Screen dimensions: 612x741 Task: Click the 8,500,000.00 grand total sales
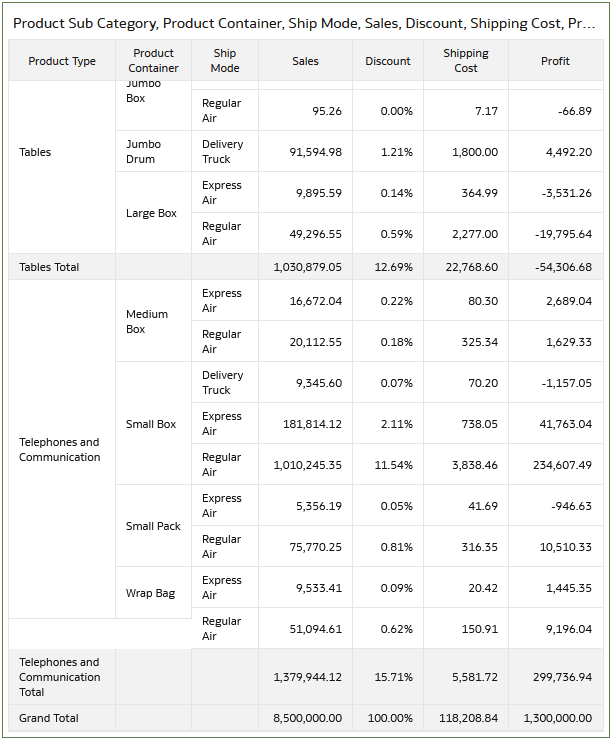[308, 718]
